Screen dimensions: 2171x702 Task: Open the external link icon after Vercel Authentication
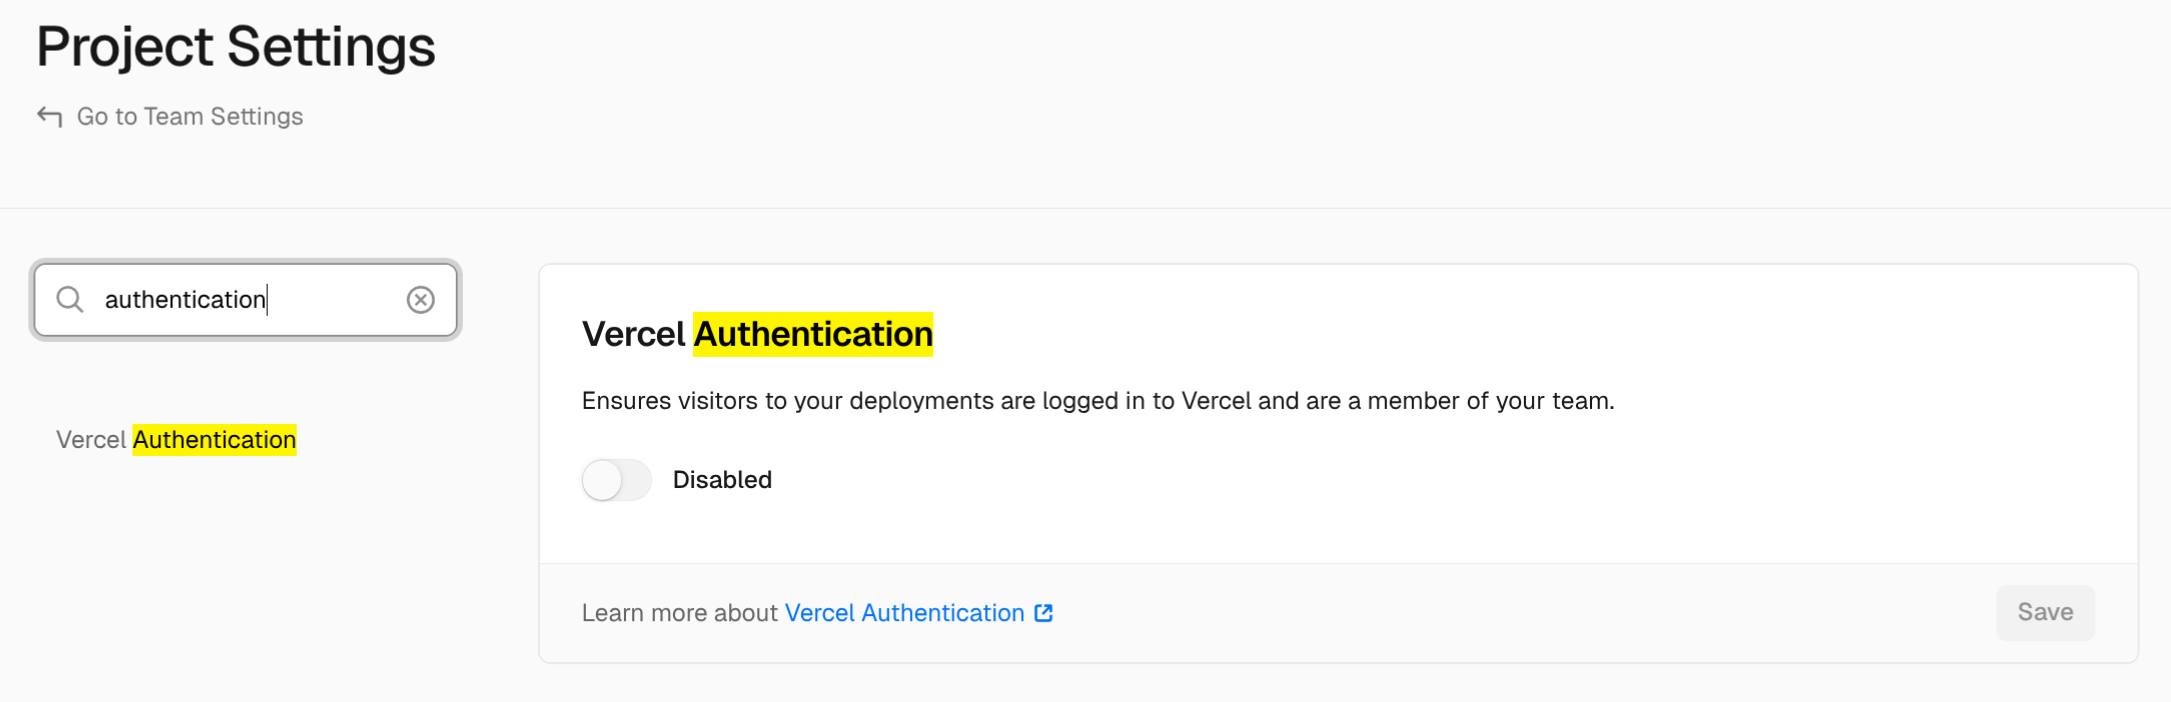1043,613
